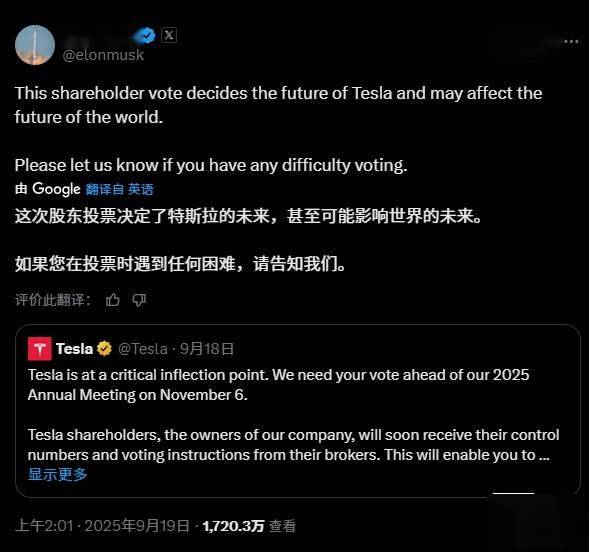Click the X affiliation badge icon
The height and width of the screenshot is (552, 589).
169,35
